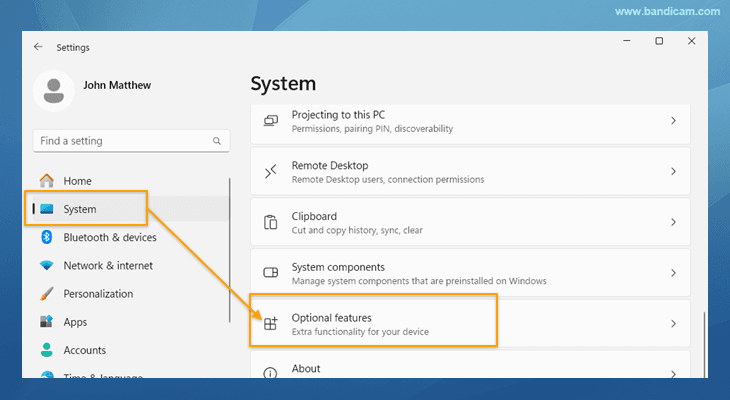Image resolution: width=730 pixels, height=400 pixels.
Task: Open Home in the sidebar
Action: click(130, 181)
